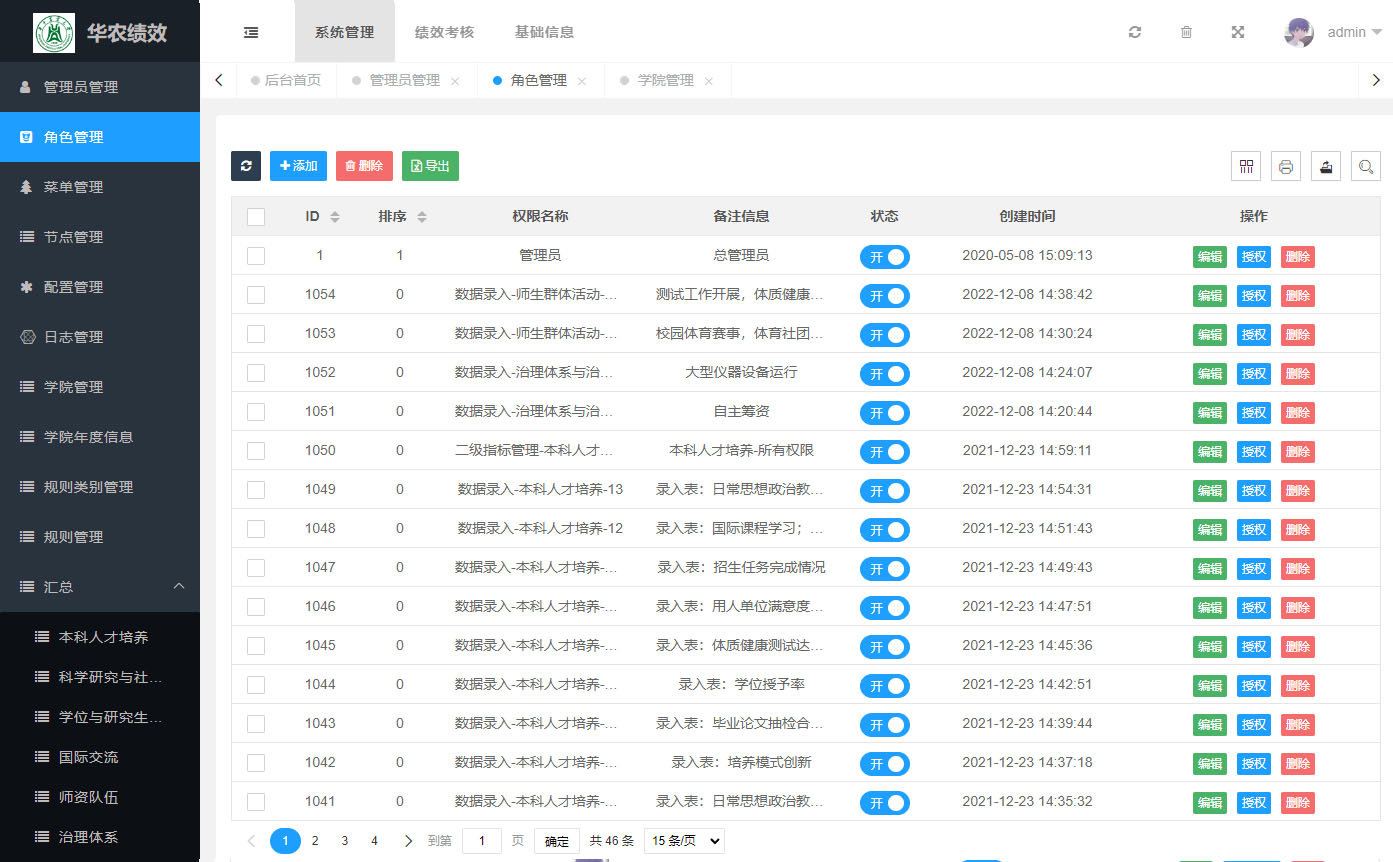Click the blue 添加 button
This screenshot has height=862, width=1393.
[298, 166]
